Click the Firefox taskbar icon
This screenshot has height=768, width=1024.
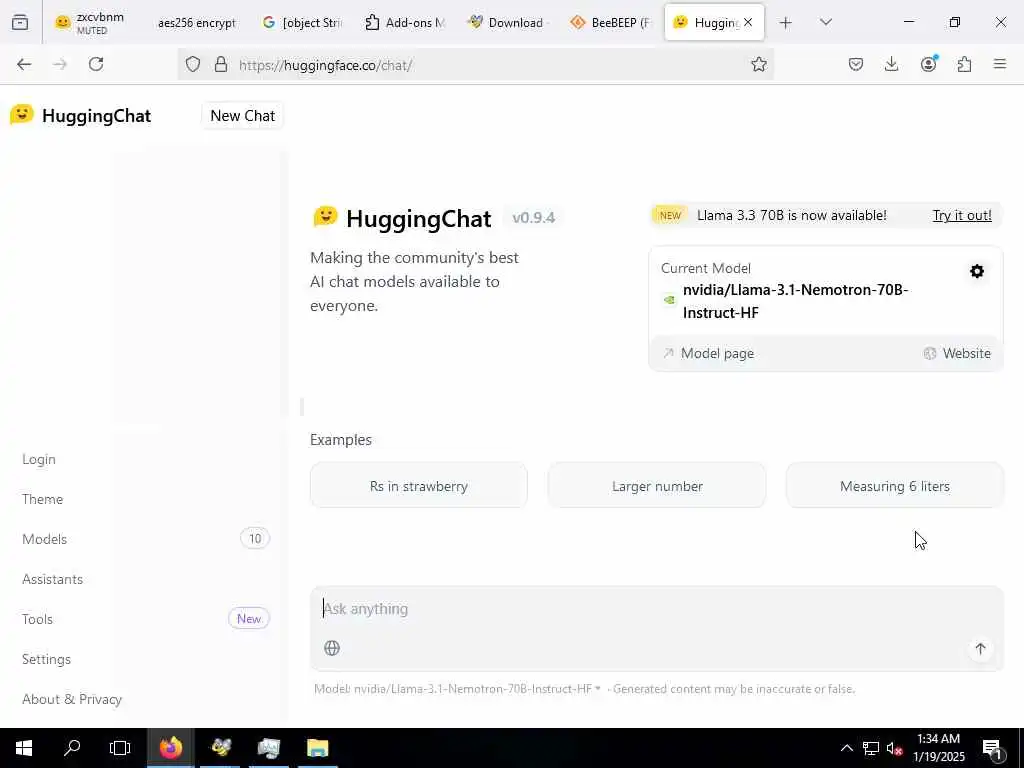(170, 748)
